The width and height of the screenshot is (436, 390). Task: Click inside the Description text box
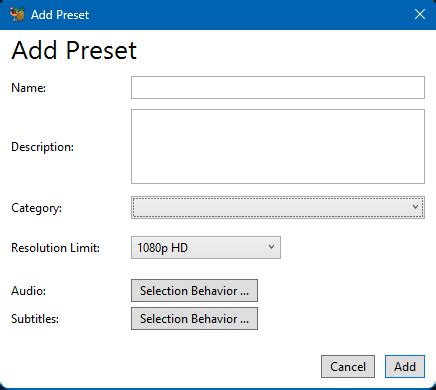click(x=278, y=146)
